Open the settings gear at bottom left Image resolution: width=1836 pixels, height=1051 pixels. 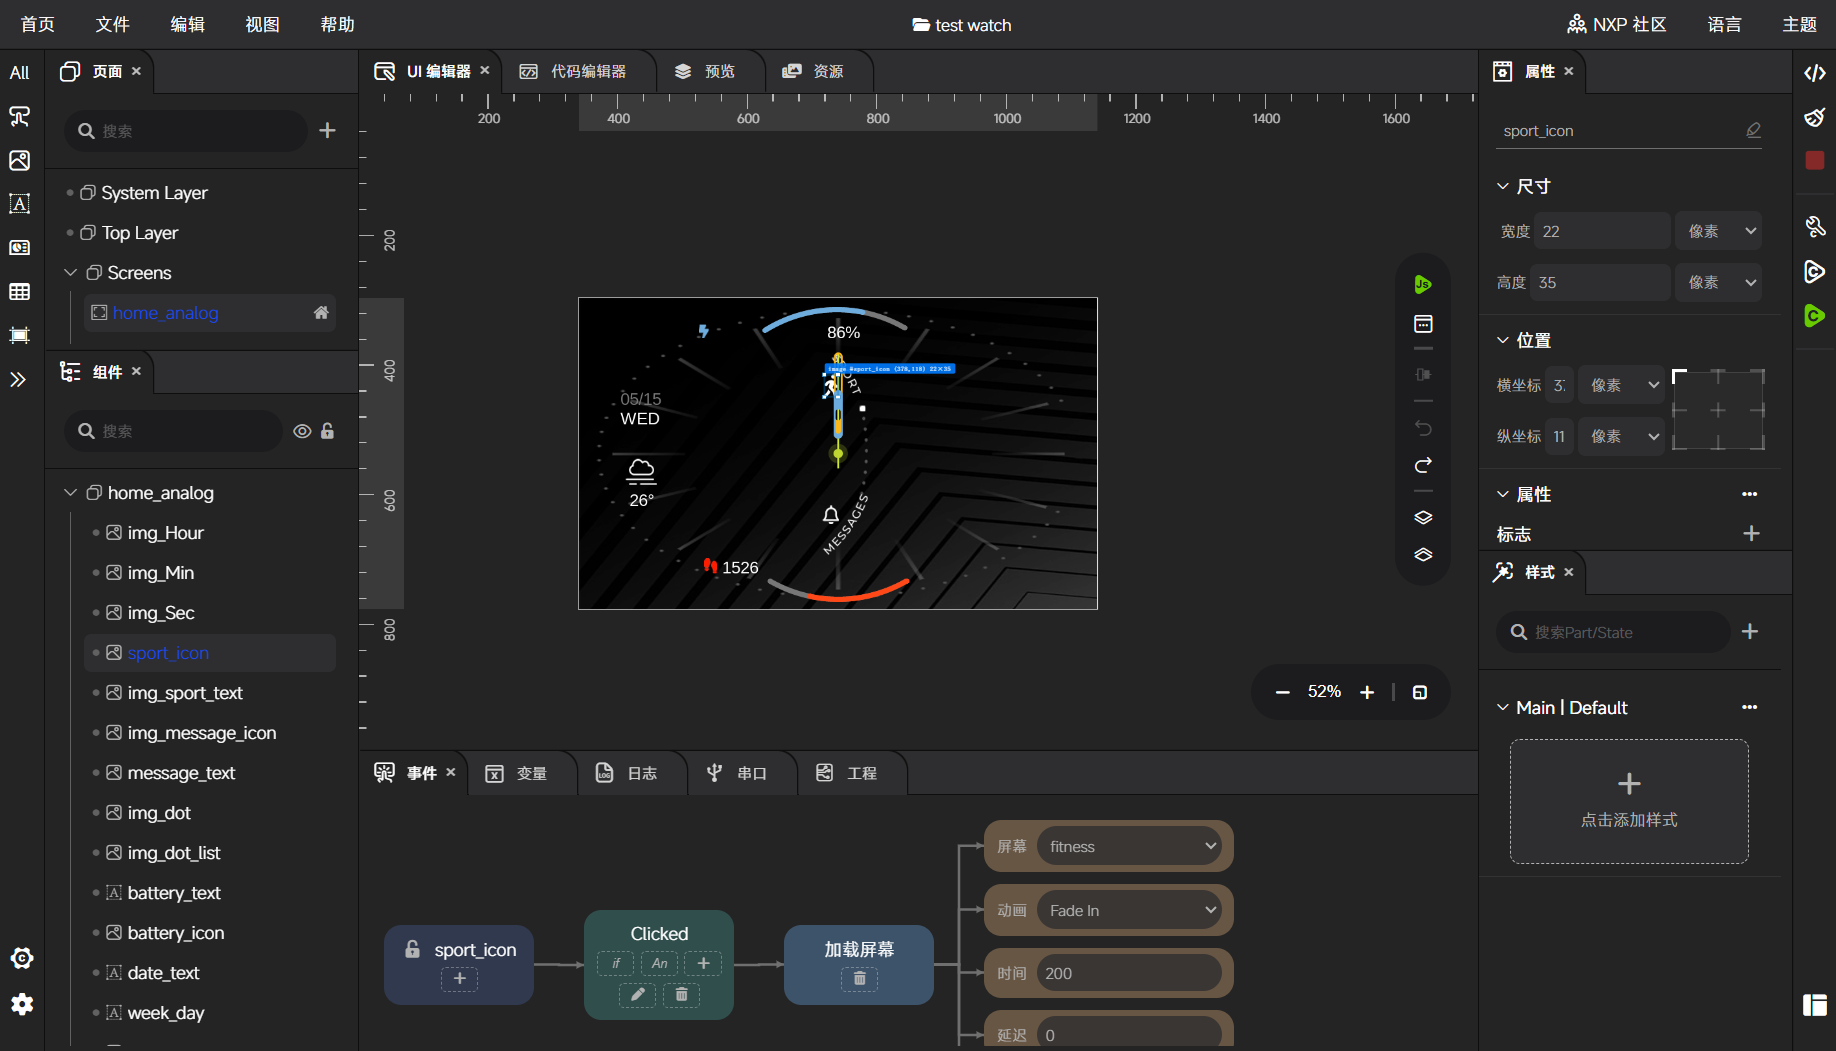pos(22,1004)
